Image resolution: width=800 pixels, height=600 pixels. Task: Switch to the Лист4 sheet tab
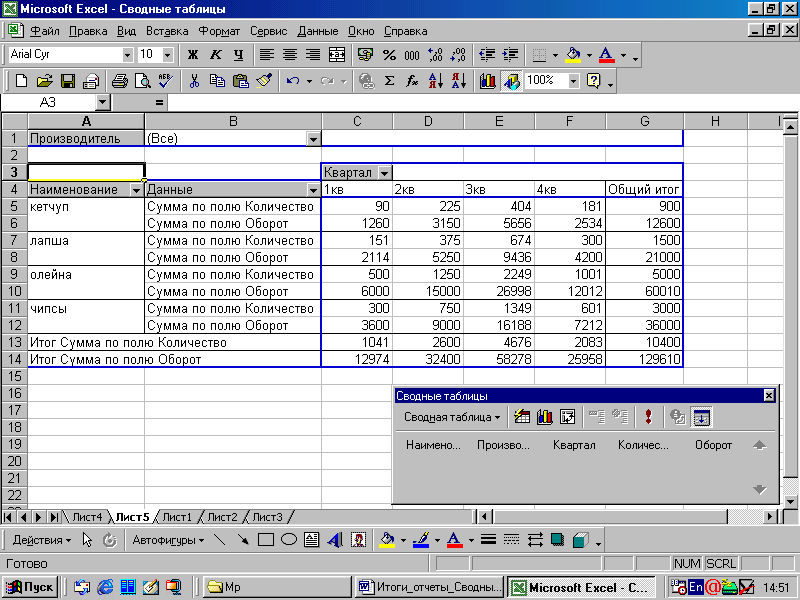[87, 517]
